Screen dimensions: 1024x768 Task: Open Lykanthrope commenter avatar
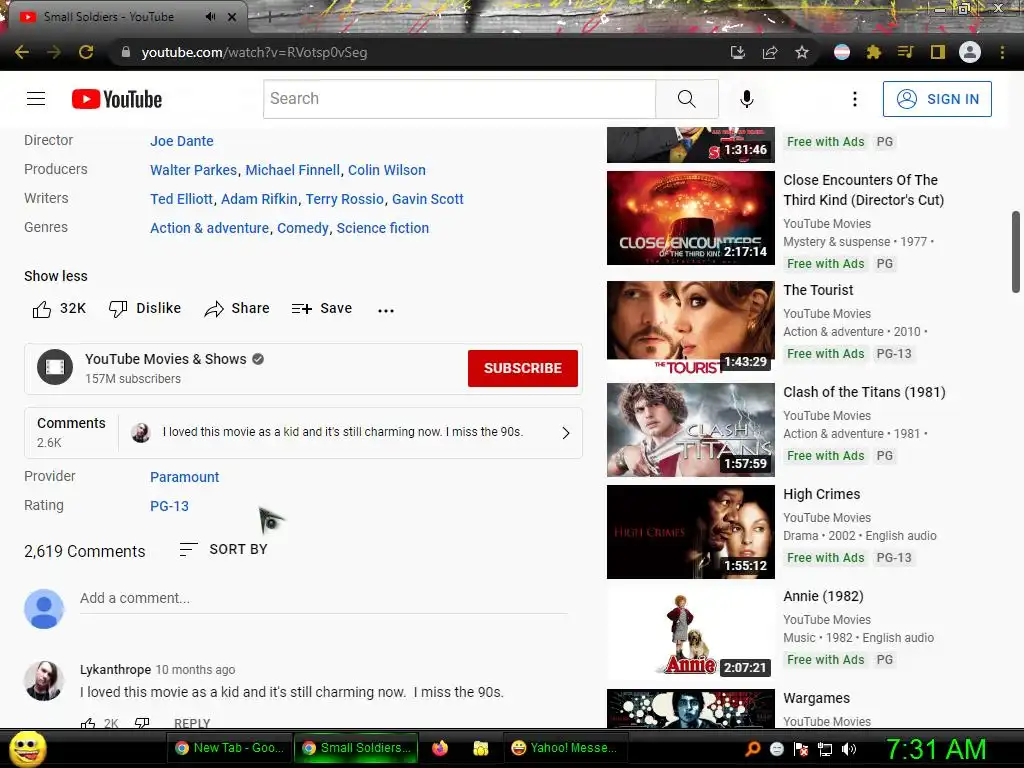[44, 680]
